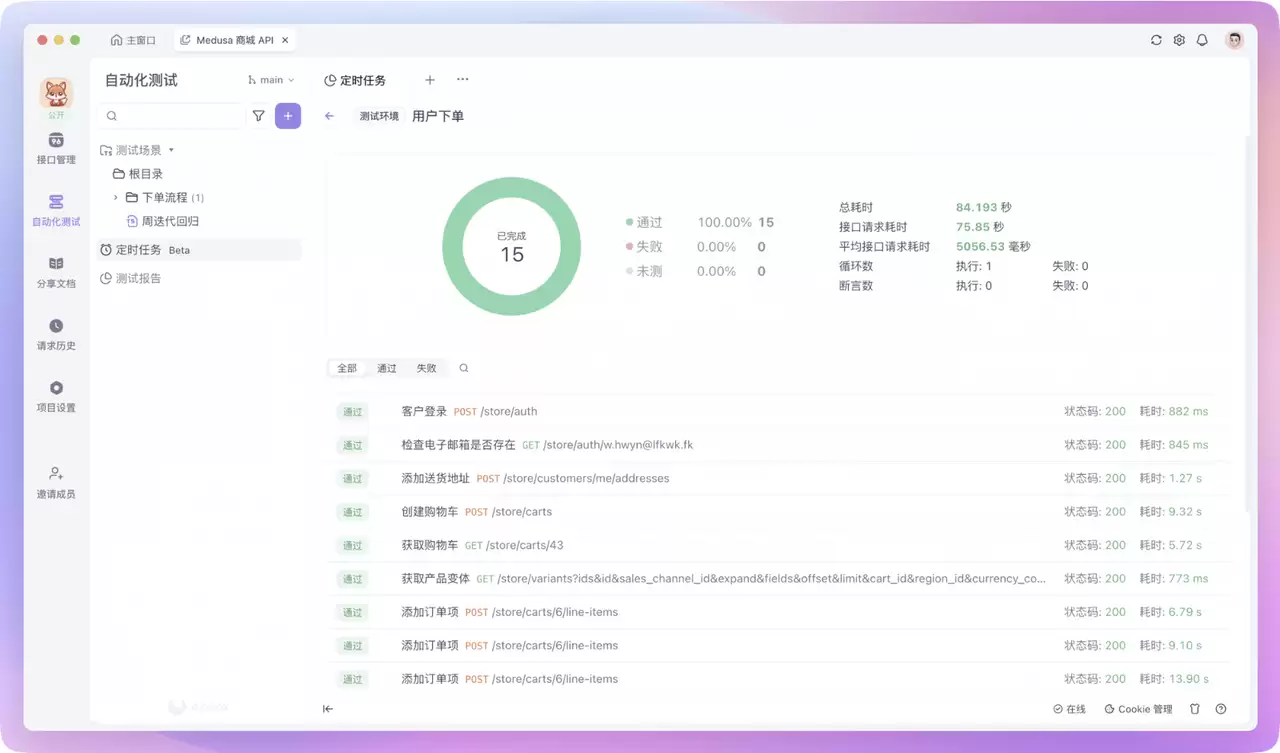Select the 下单流程 folder
This screenshot has height=753, width=1280.
[164, 198]
